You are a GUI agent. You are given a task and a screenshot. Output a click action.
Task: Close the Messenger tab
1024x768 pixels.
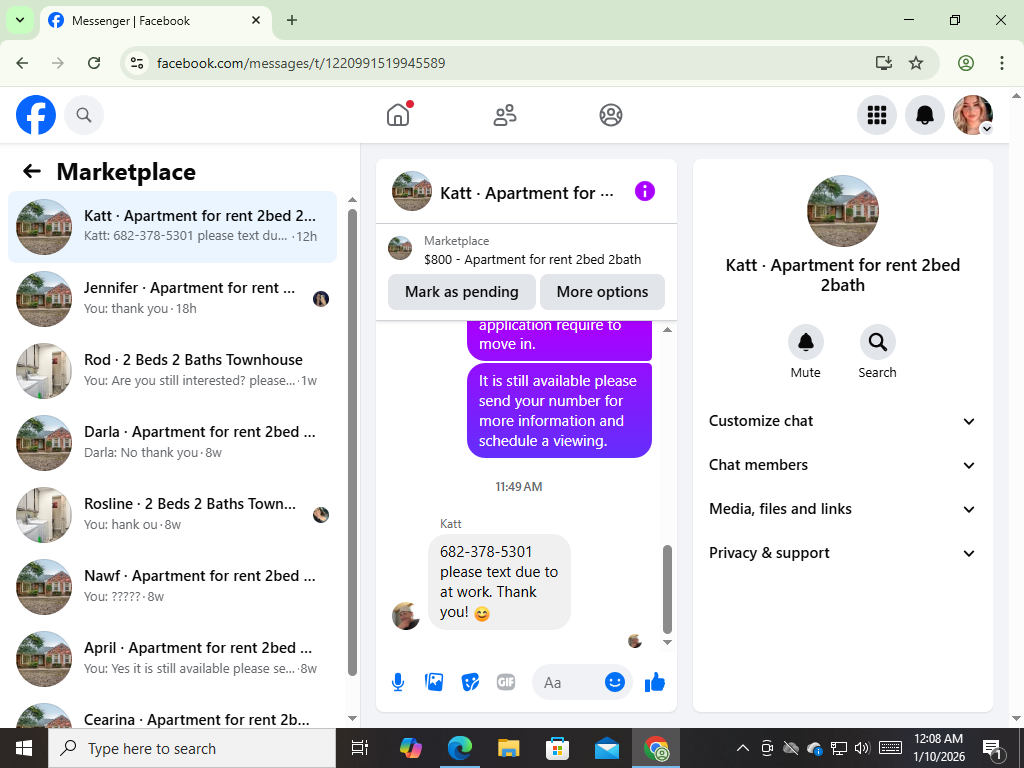(x=256, y=20)
